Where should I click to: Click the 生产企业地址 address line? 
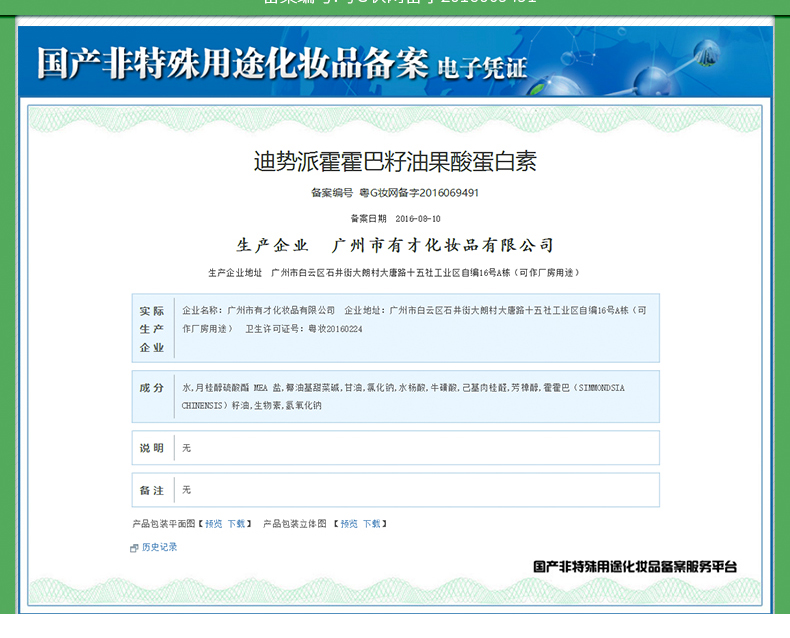pyautogui.click(x=394, y=273)
